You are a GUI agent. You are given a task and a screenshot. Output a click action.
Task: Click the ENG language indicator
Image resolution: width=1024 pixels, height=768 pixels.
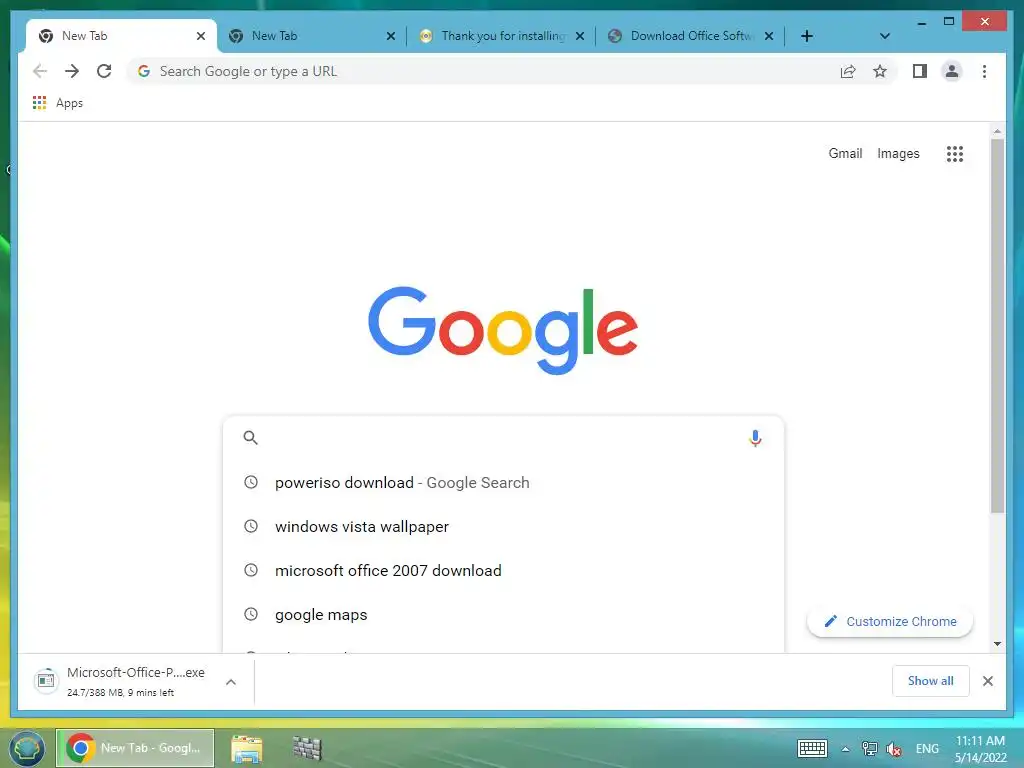(x=927, y=749)
